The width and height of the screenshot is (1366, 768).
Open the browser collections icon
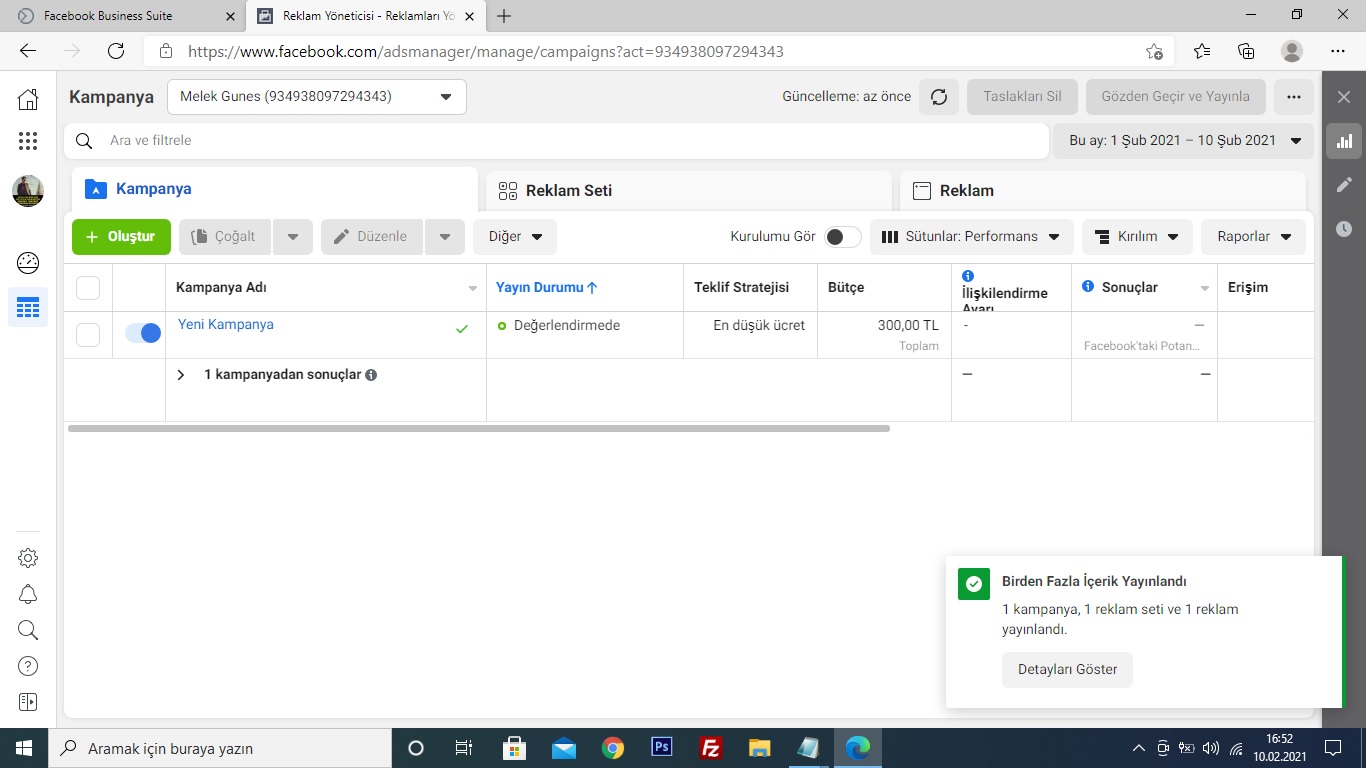(1246, 51)
